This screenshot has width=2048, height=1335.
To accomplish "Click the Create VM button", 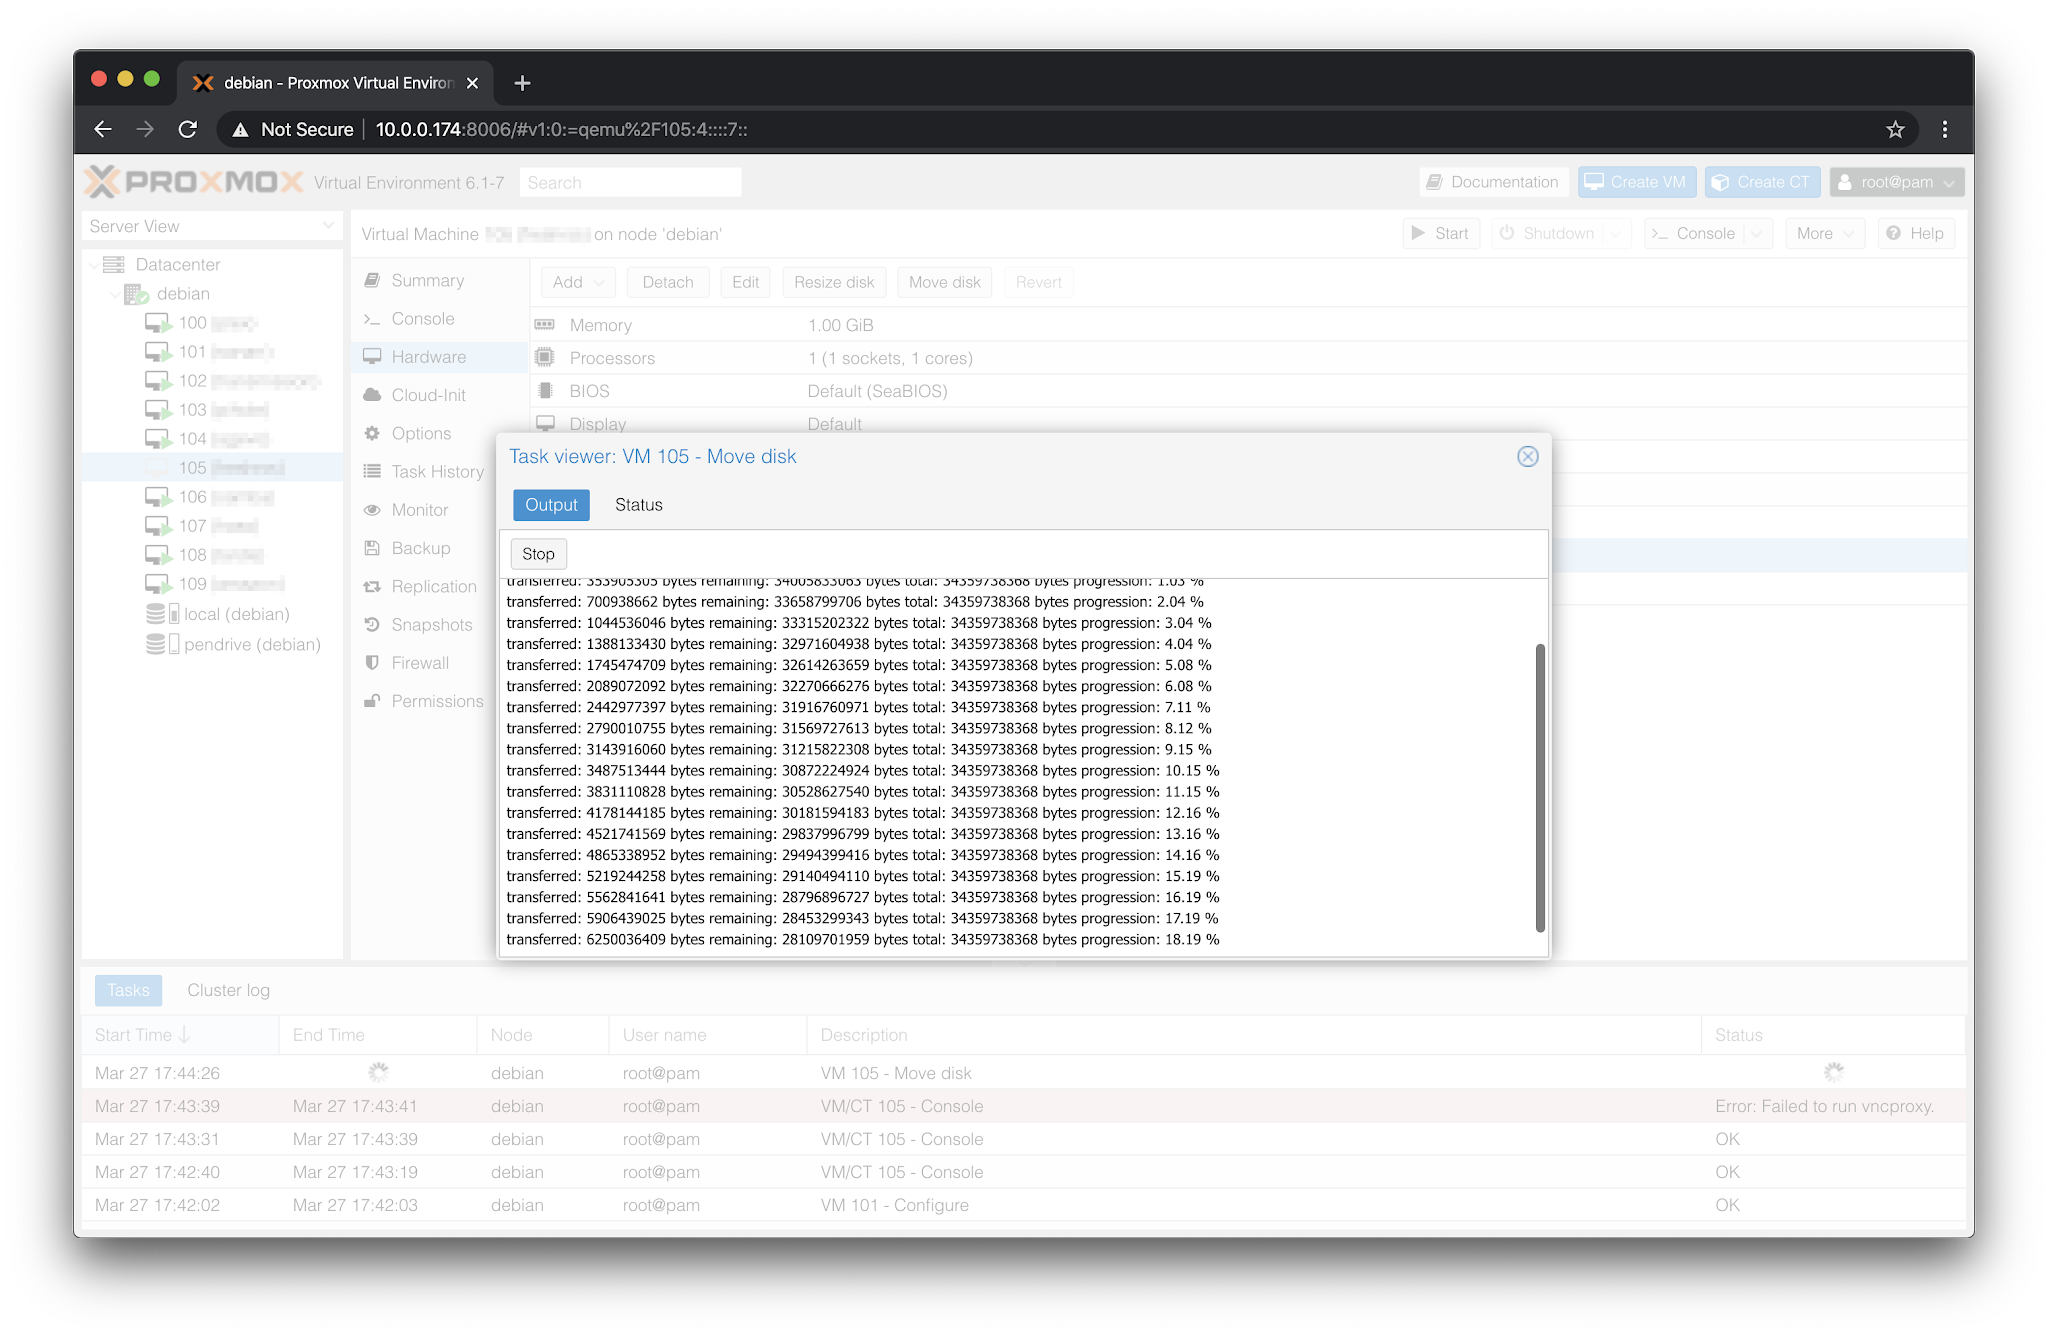I will point(1636,182).
